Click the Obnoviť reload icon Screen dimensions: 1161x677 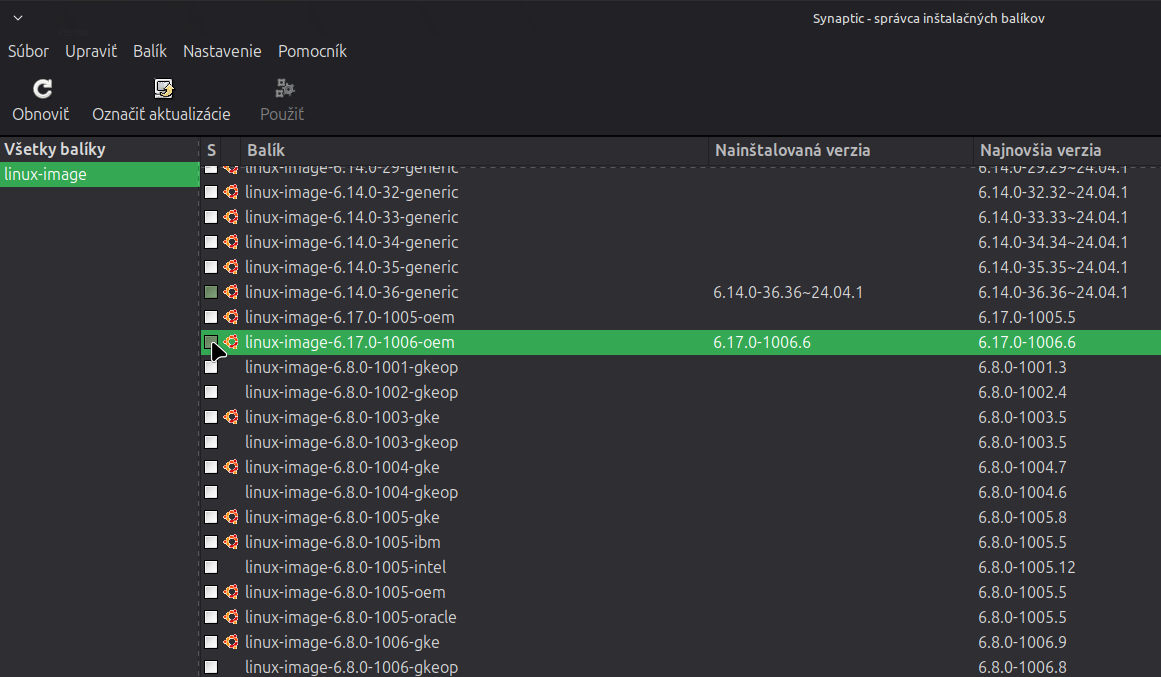pos(42,89)
